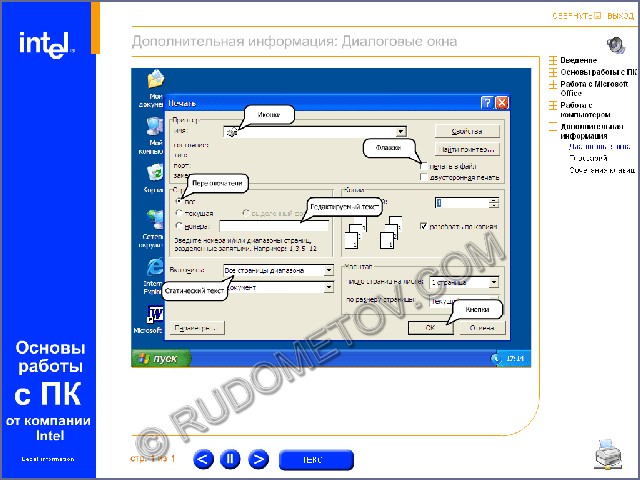The height and width of the screenshot is (480, 640).
Task: Expand the Введение section
Action: pyautogui.click(x=553, y=60)
